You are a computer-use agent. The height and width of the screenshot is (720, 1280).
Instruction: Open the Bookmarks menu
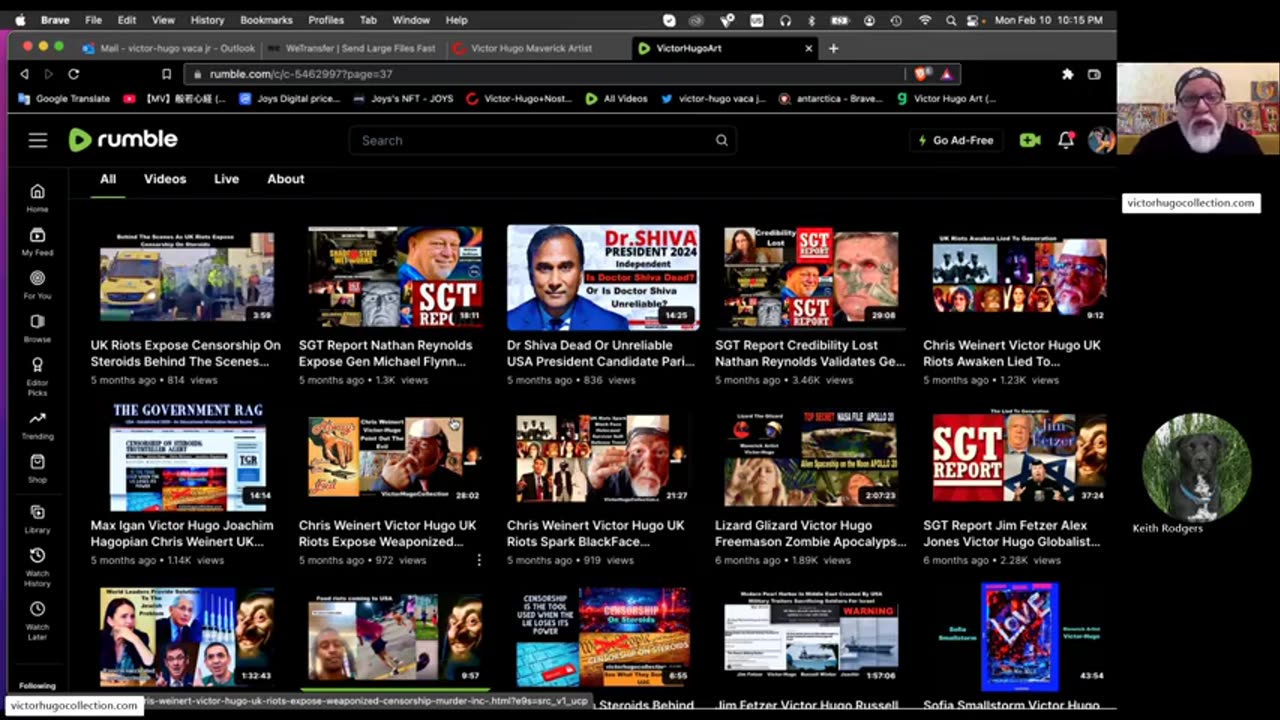pos(266,20)
